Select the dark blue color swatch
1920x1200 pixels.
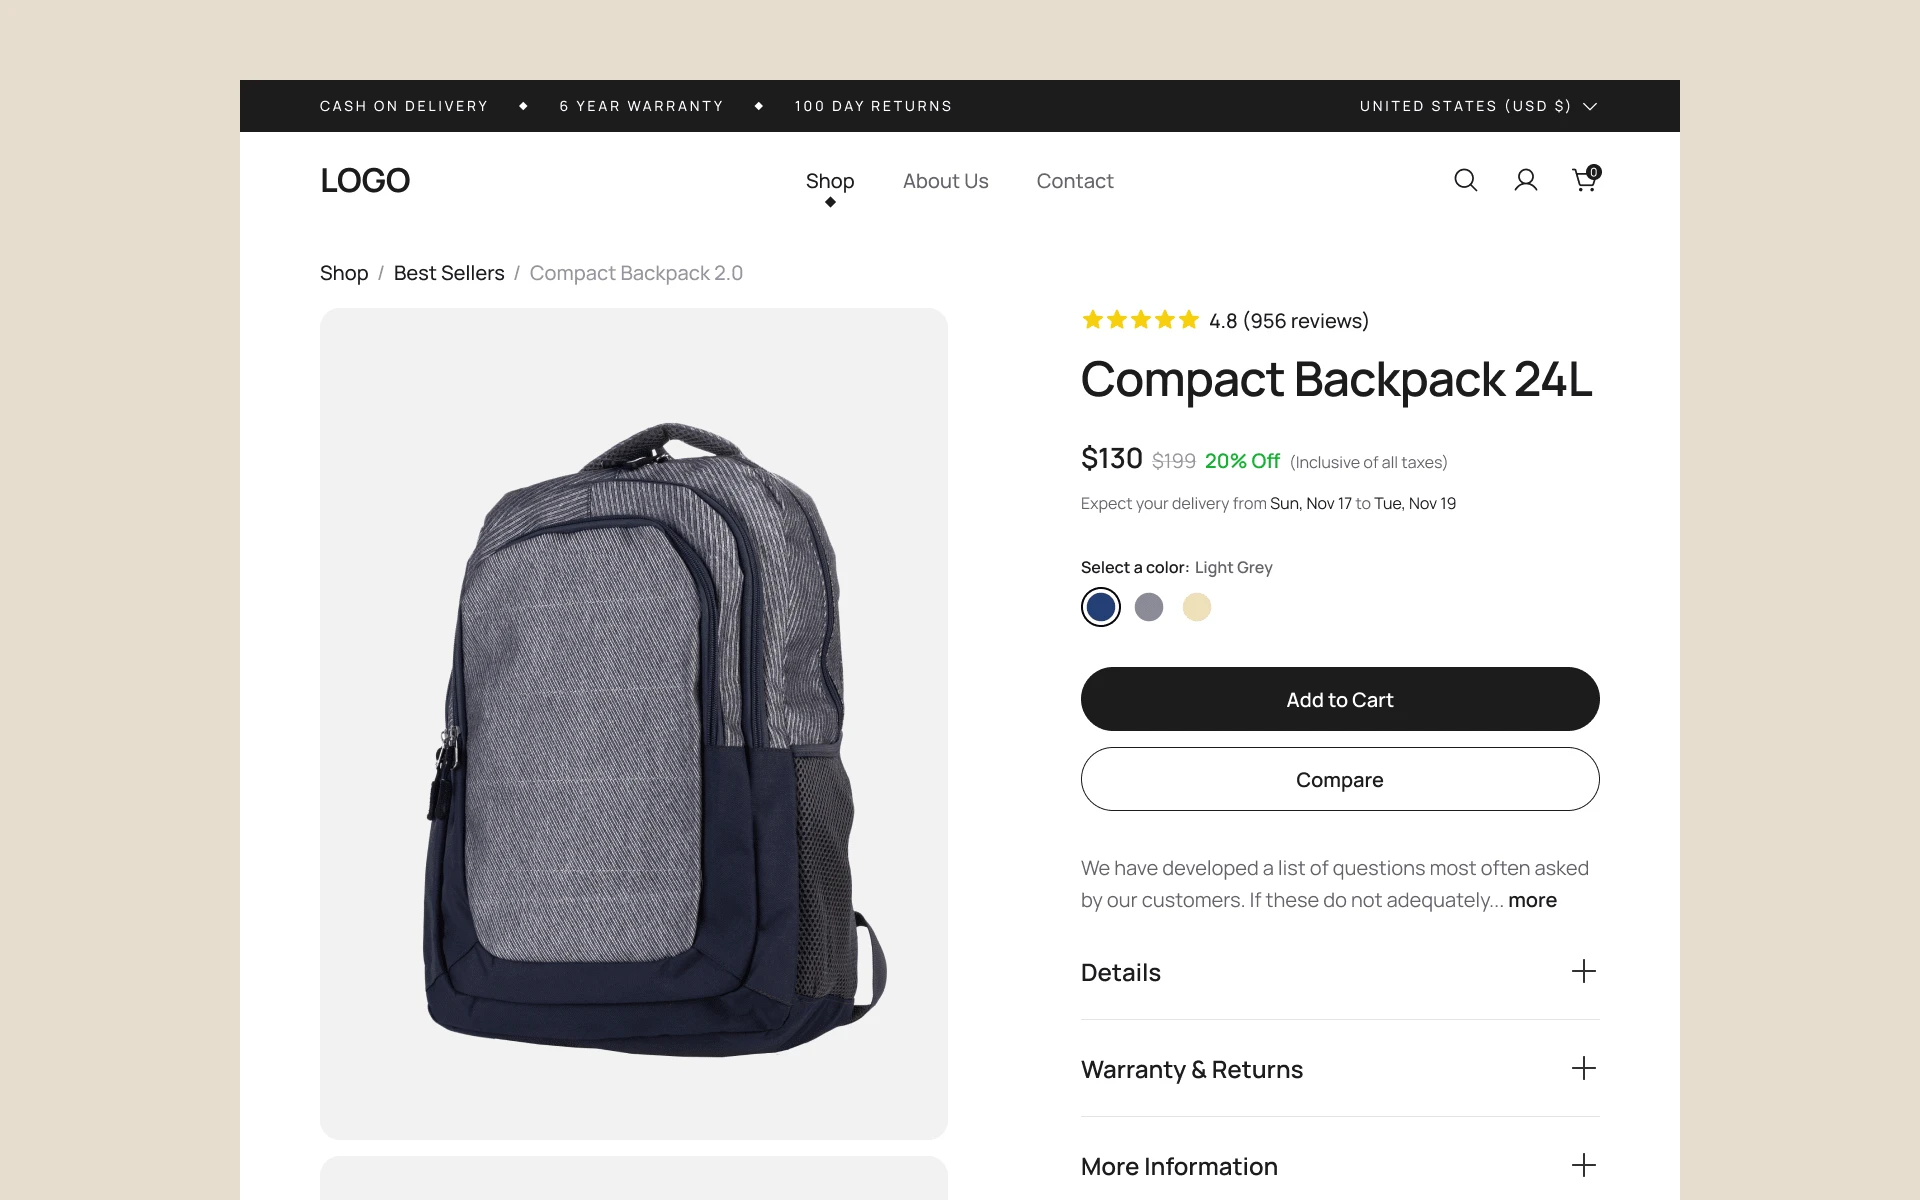click(x=1100, y=606)
